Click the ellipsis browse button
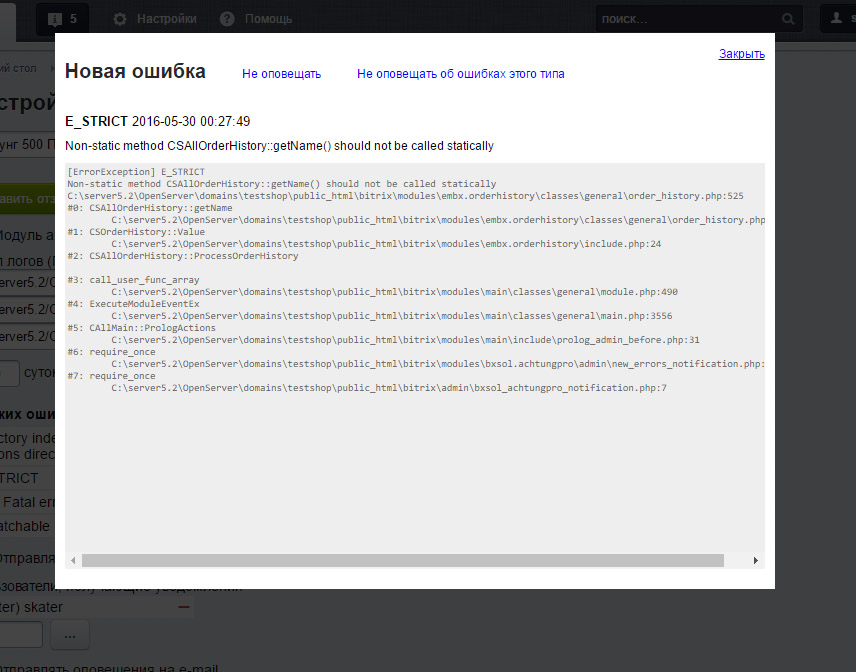The width and height of the screenshot is (856, 672). (70, 635)
